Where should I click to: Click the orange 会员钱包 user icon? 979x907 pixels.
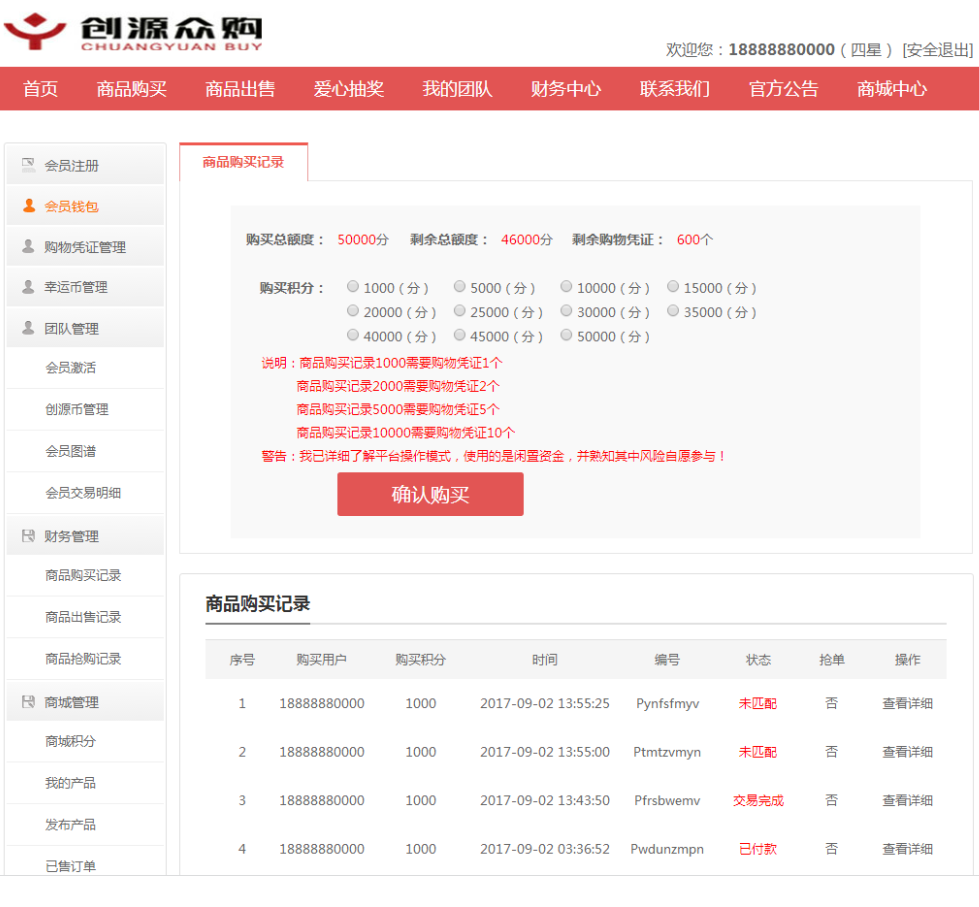click(28, 206)
